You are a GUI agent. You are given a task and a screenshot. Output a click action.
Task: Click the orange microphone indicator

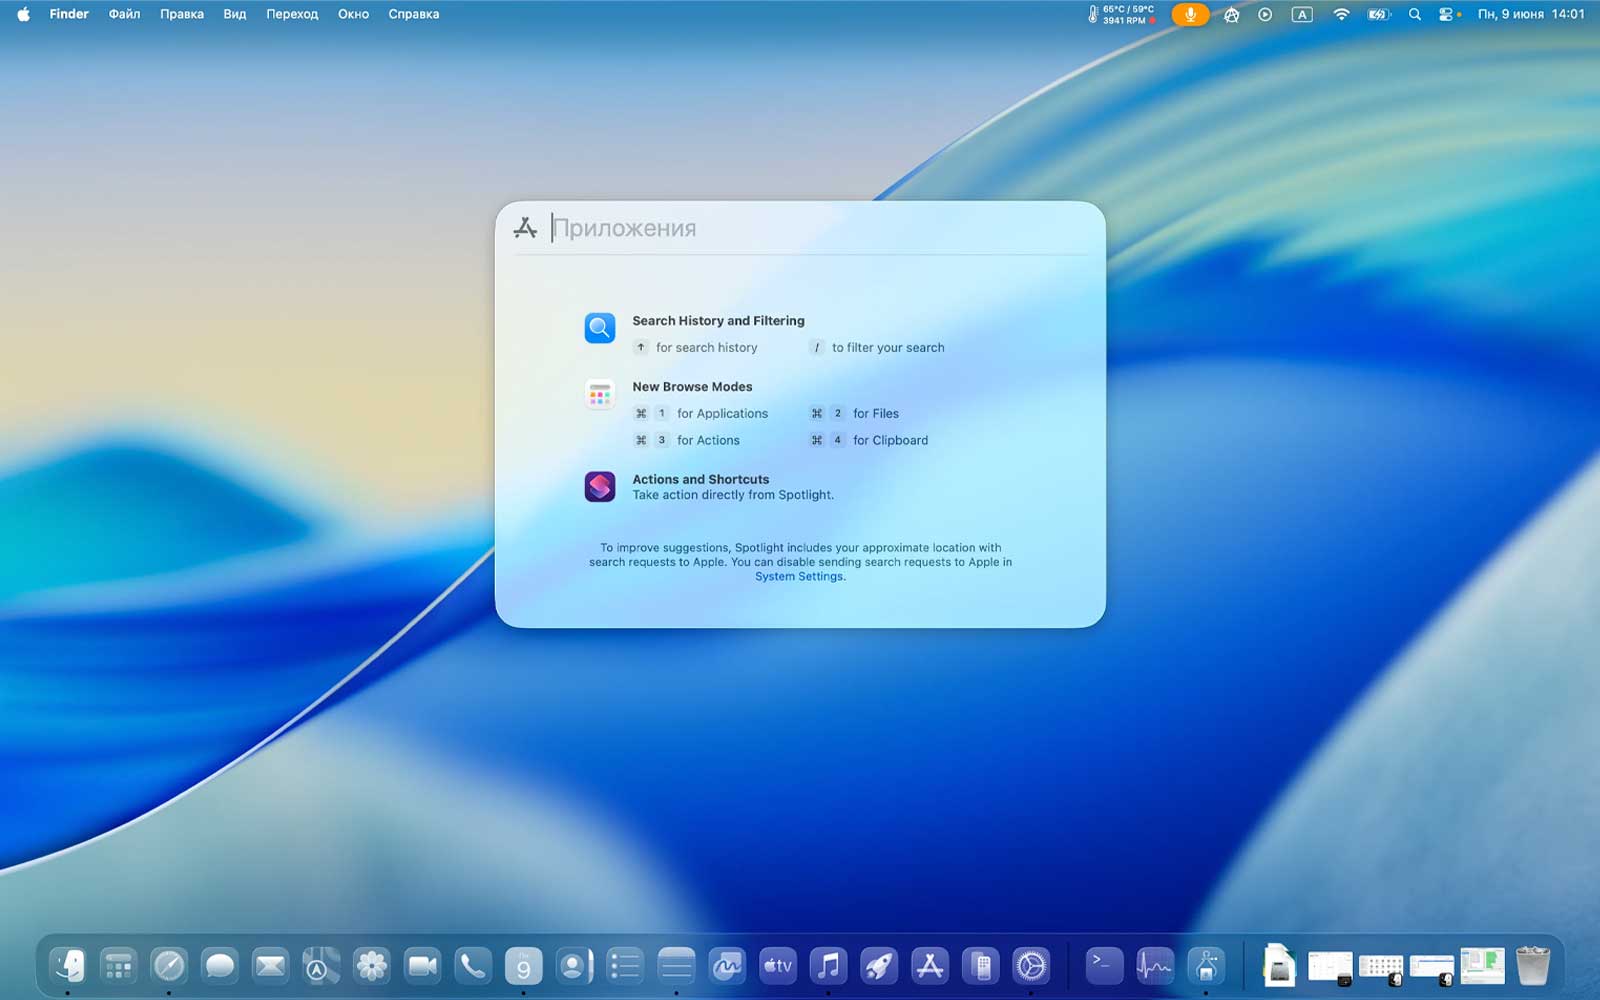(1190, 14)
